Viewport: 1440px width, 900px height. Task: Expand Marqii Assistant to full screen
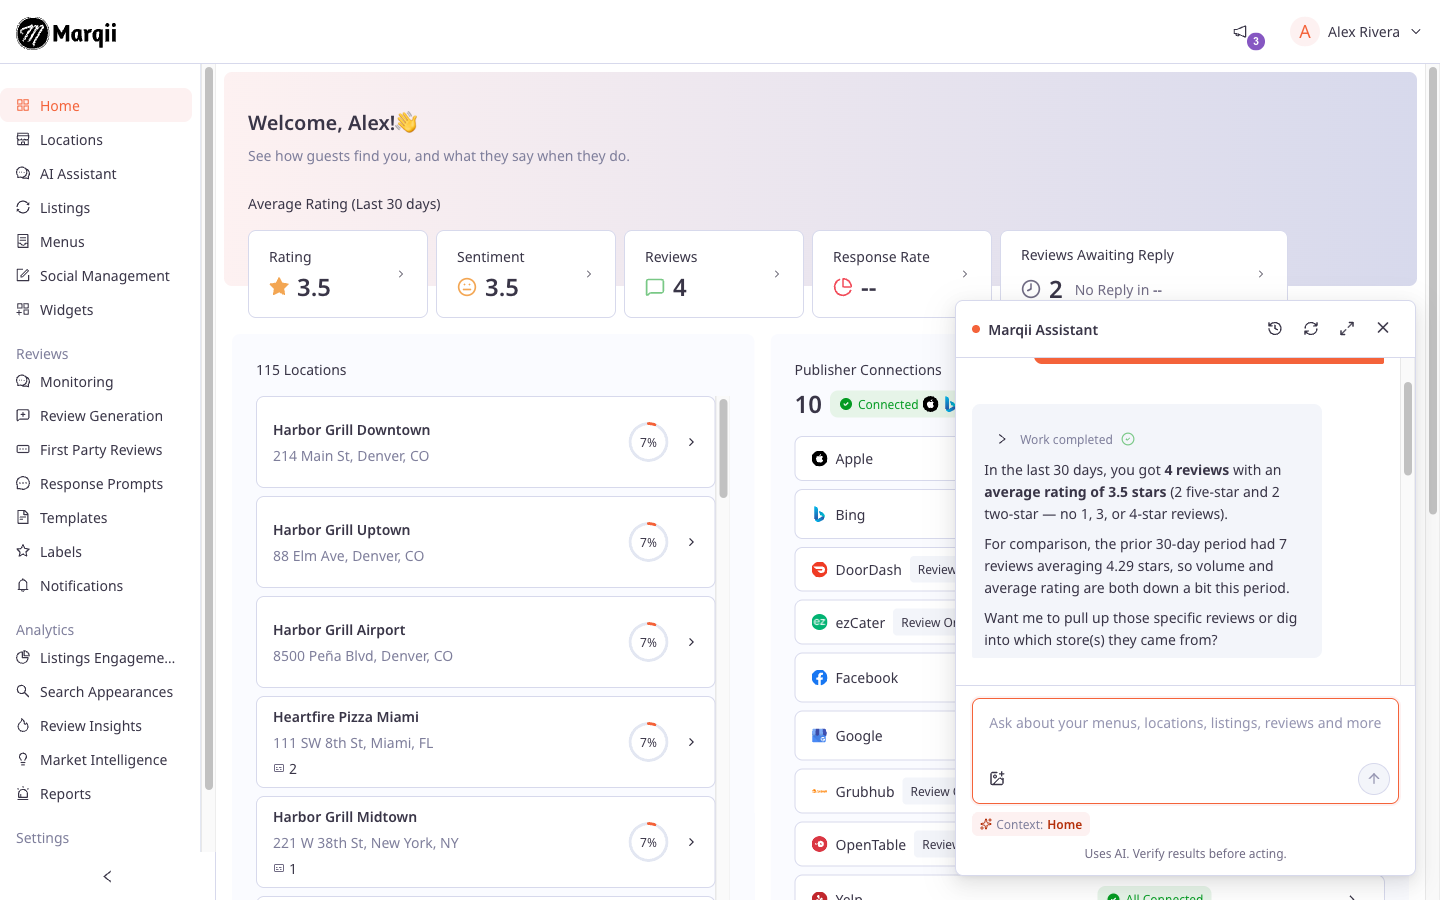point(1347,328)
